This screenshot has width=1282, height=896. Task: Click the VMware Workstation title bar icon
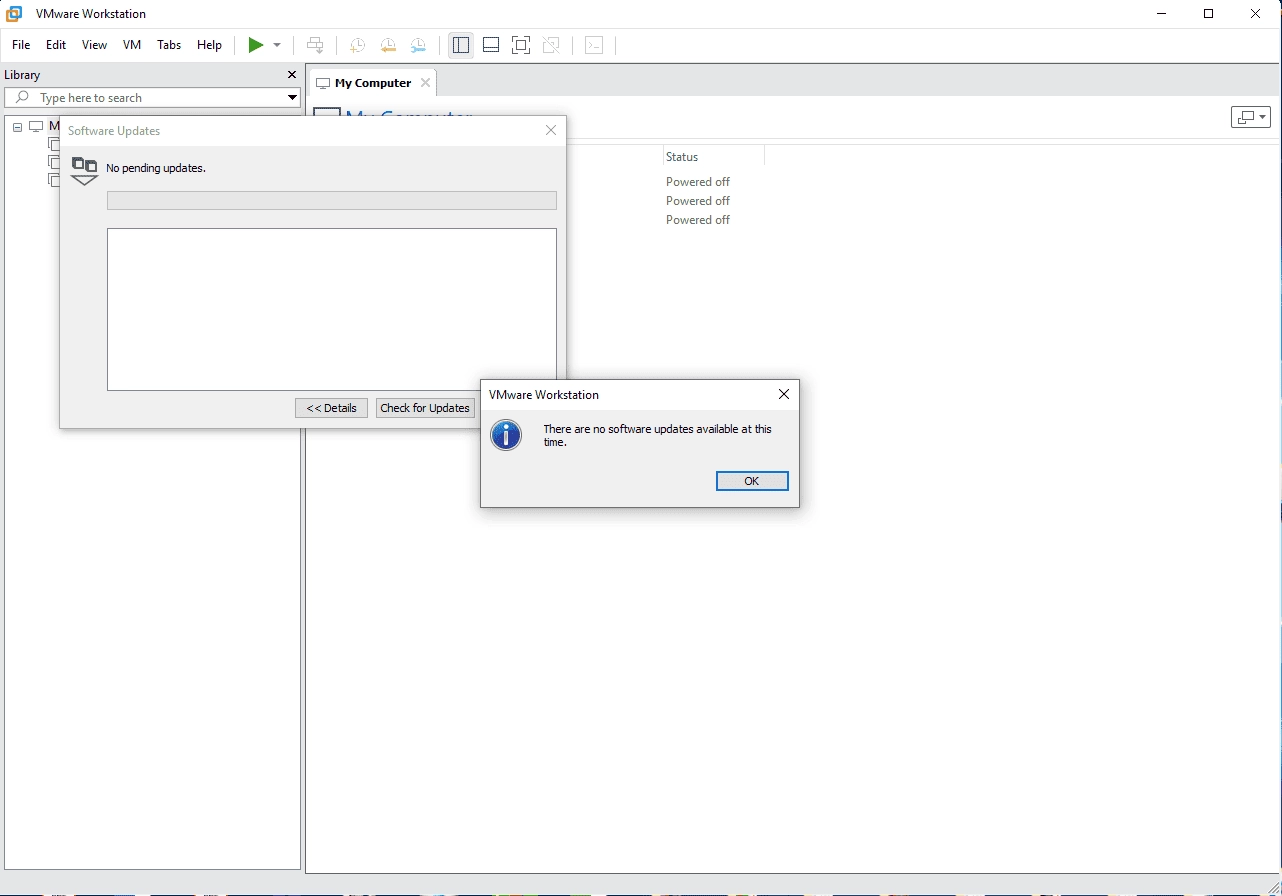point(15,14)
